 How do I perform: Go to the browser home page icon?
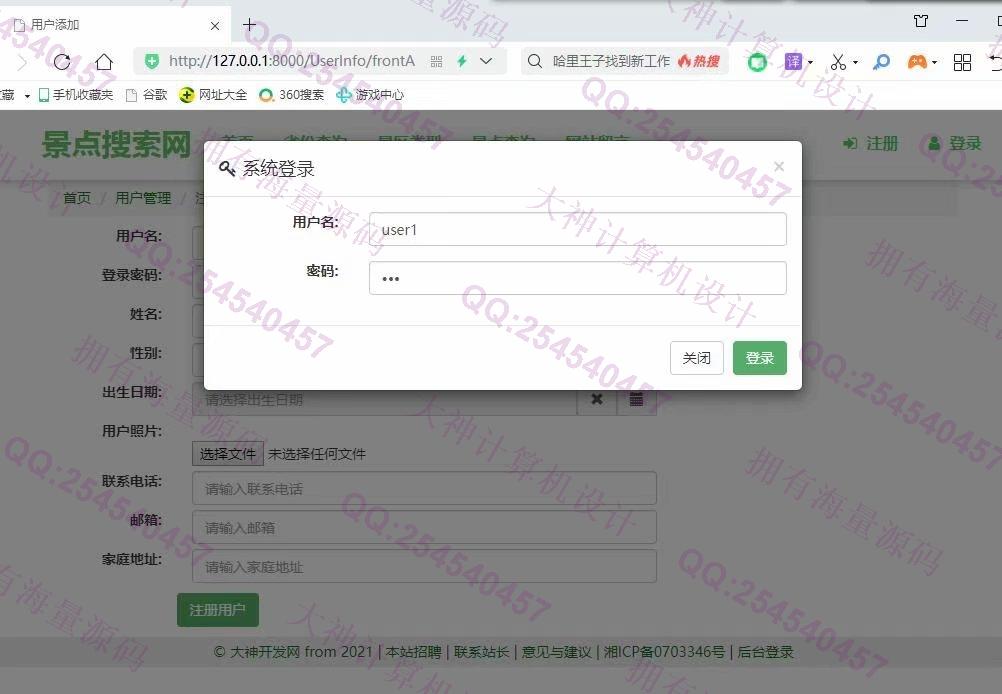(104, 61)
